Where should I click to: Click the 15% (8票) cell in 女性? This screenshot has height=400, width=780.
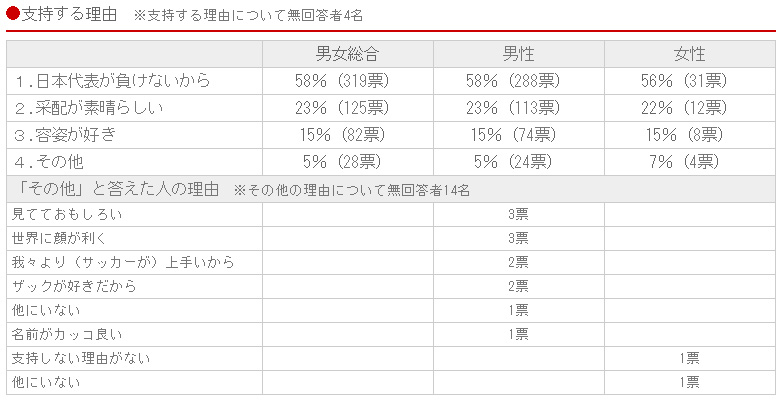(x=684, y=135)
